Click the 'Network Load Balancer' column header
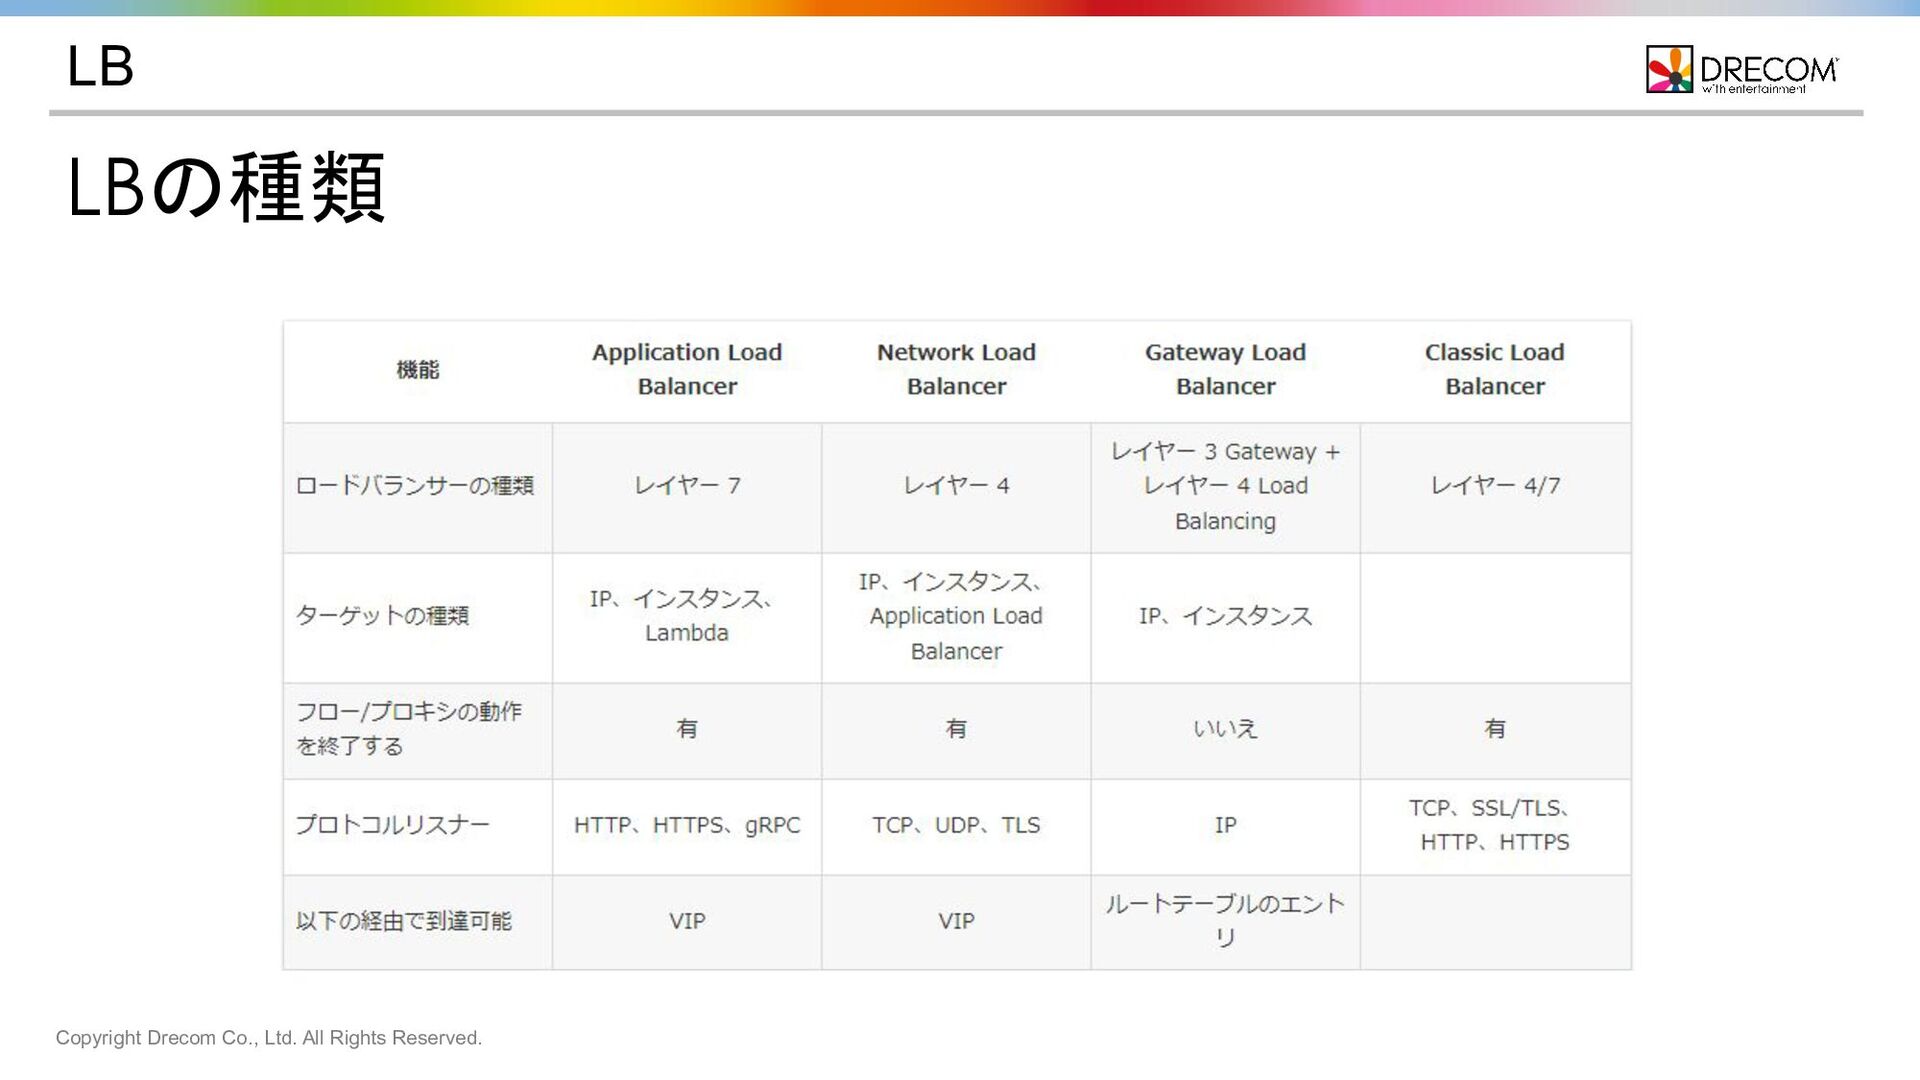The image size is (1920, 1080). point(956,370)
